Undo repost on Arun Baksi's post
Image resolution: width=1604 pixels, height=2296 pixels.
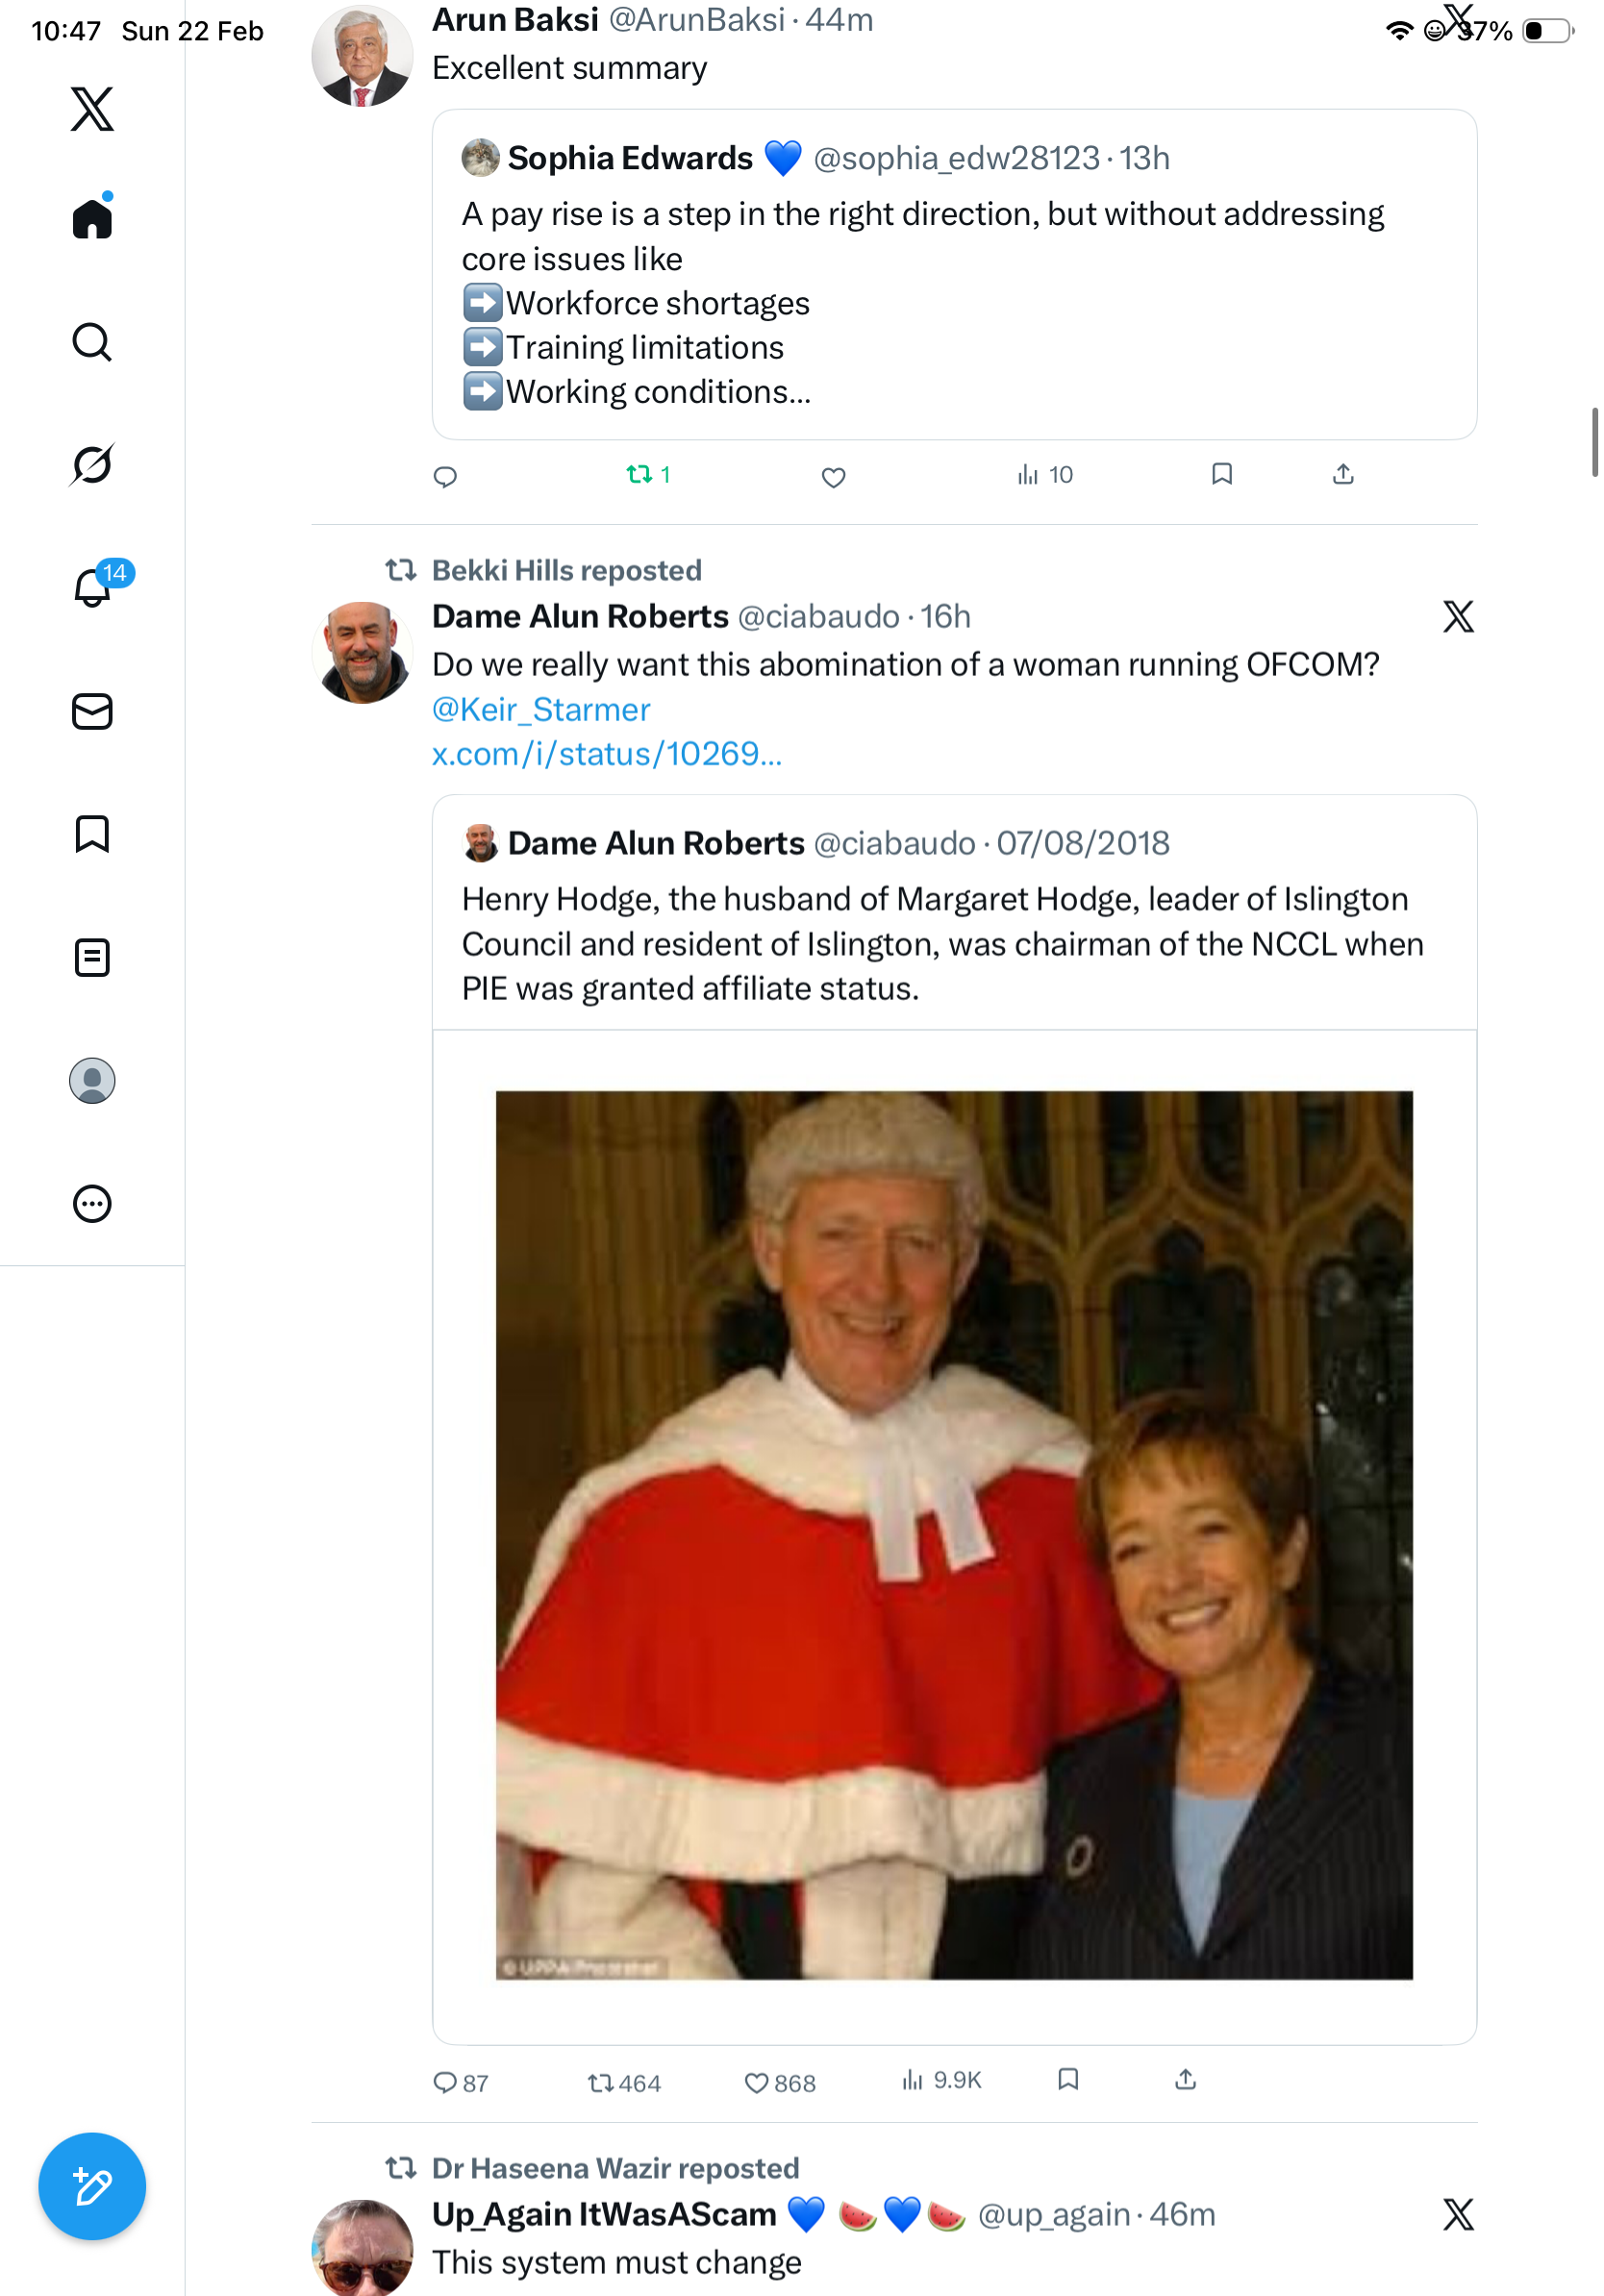[640, 475]
